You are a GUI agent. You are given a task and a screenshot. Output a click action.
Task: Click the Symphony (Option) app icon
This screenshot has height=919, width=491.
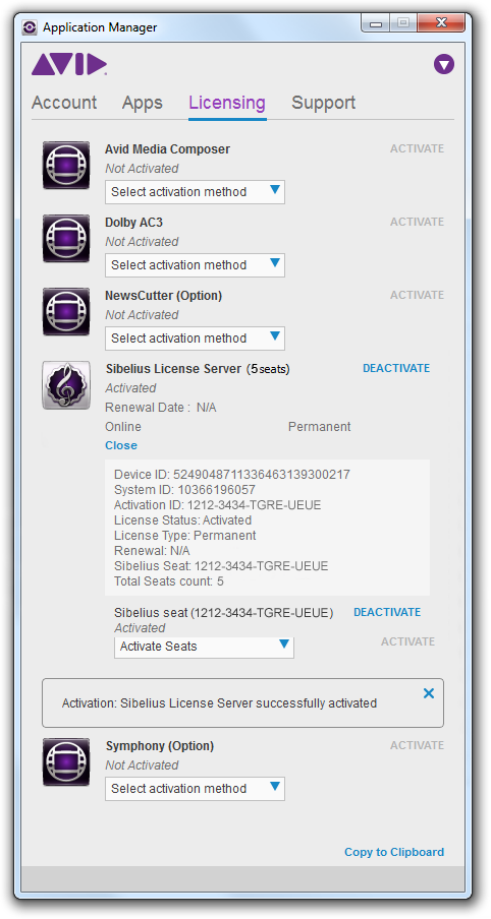[66, 762]
